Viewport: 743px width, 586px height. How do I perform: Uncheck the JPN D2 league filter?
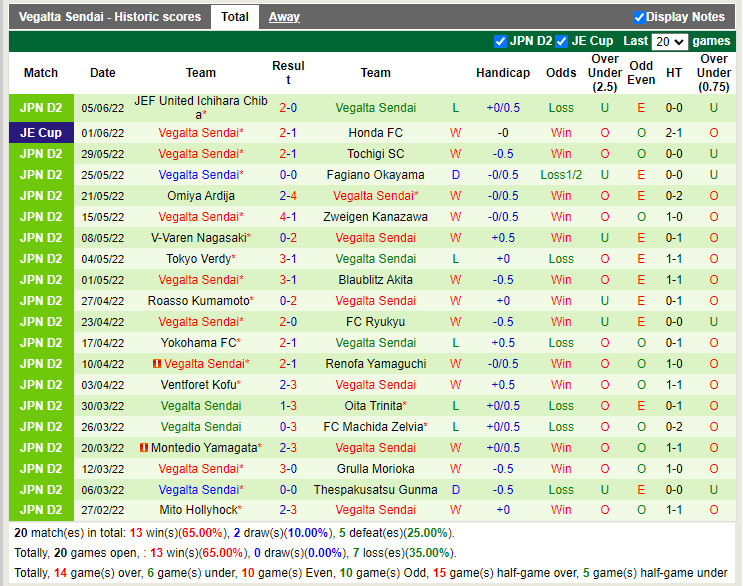[500, 41]
